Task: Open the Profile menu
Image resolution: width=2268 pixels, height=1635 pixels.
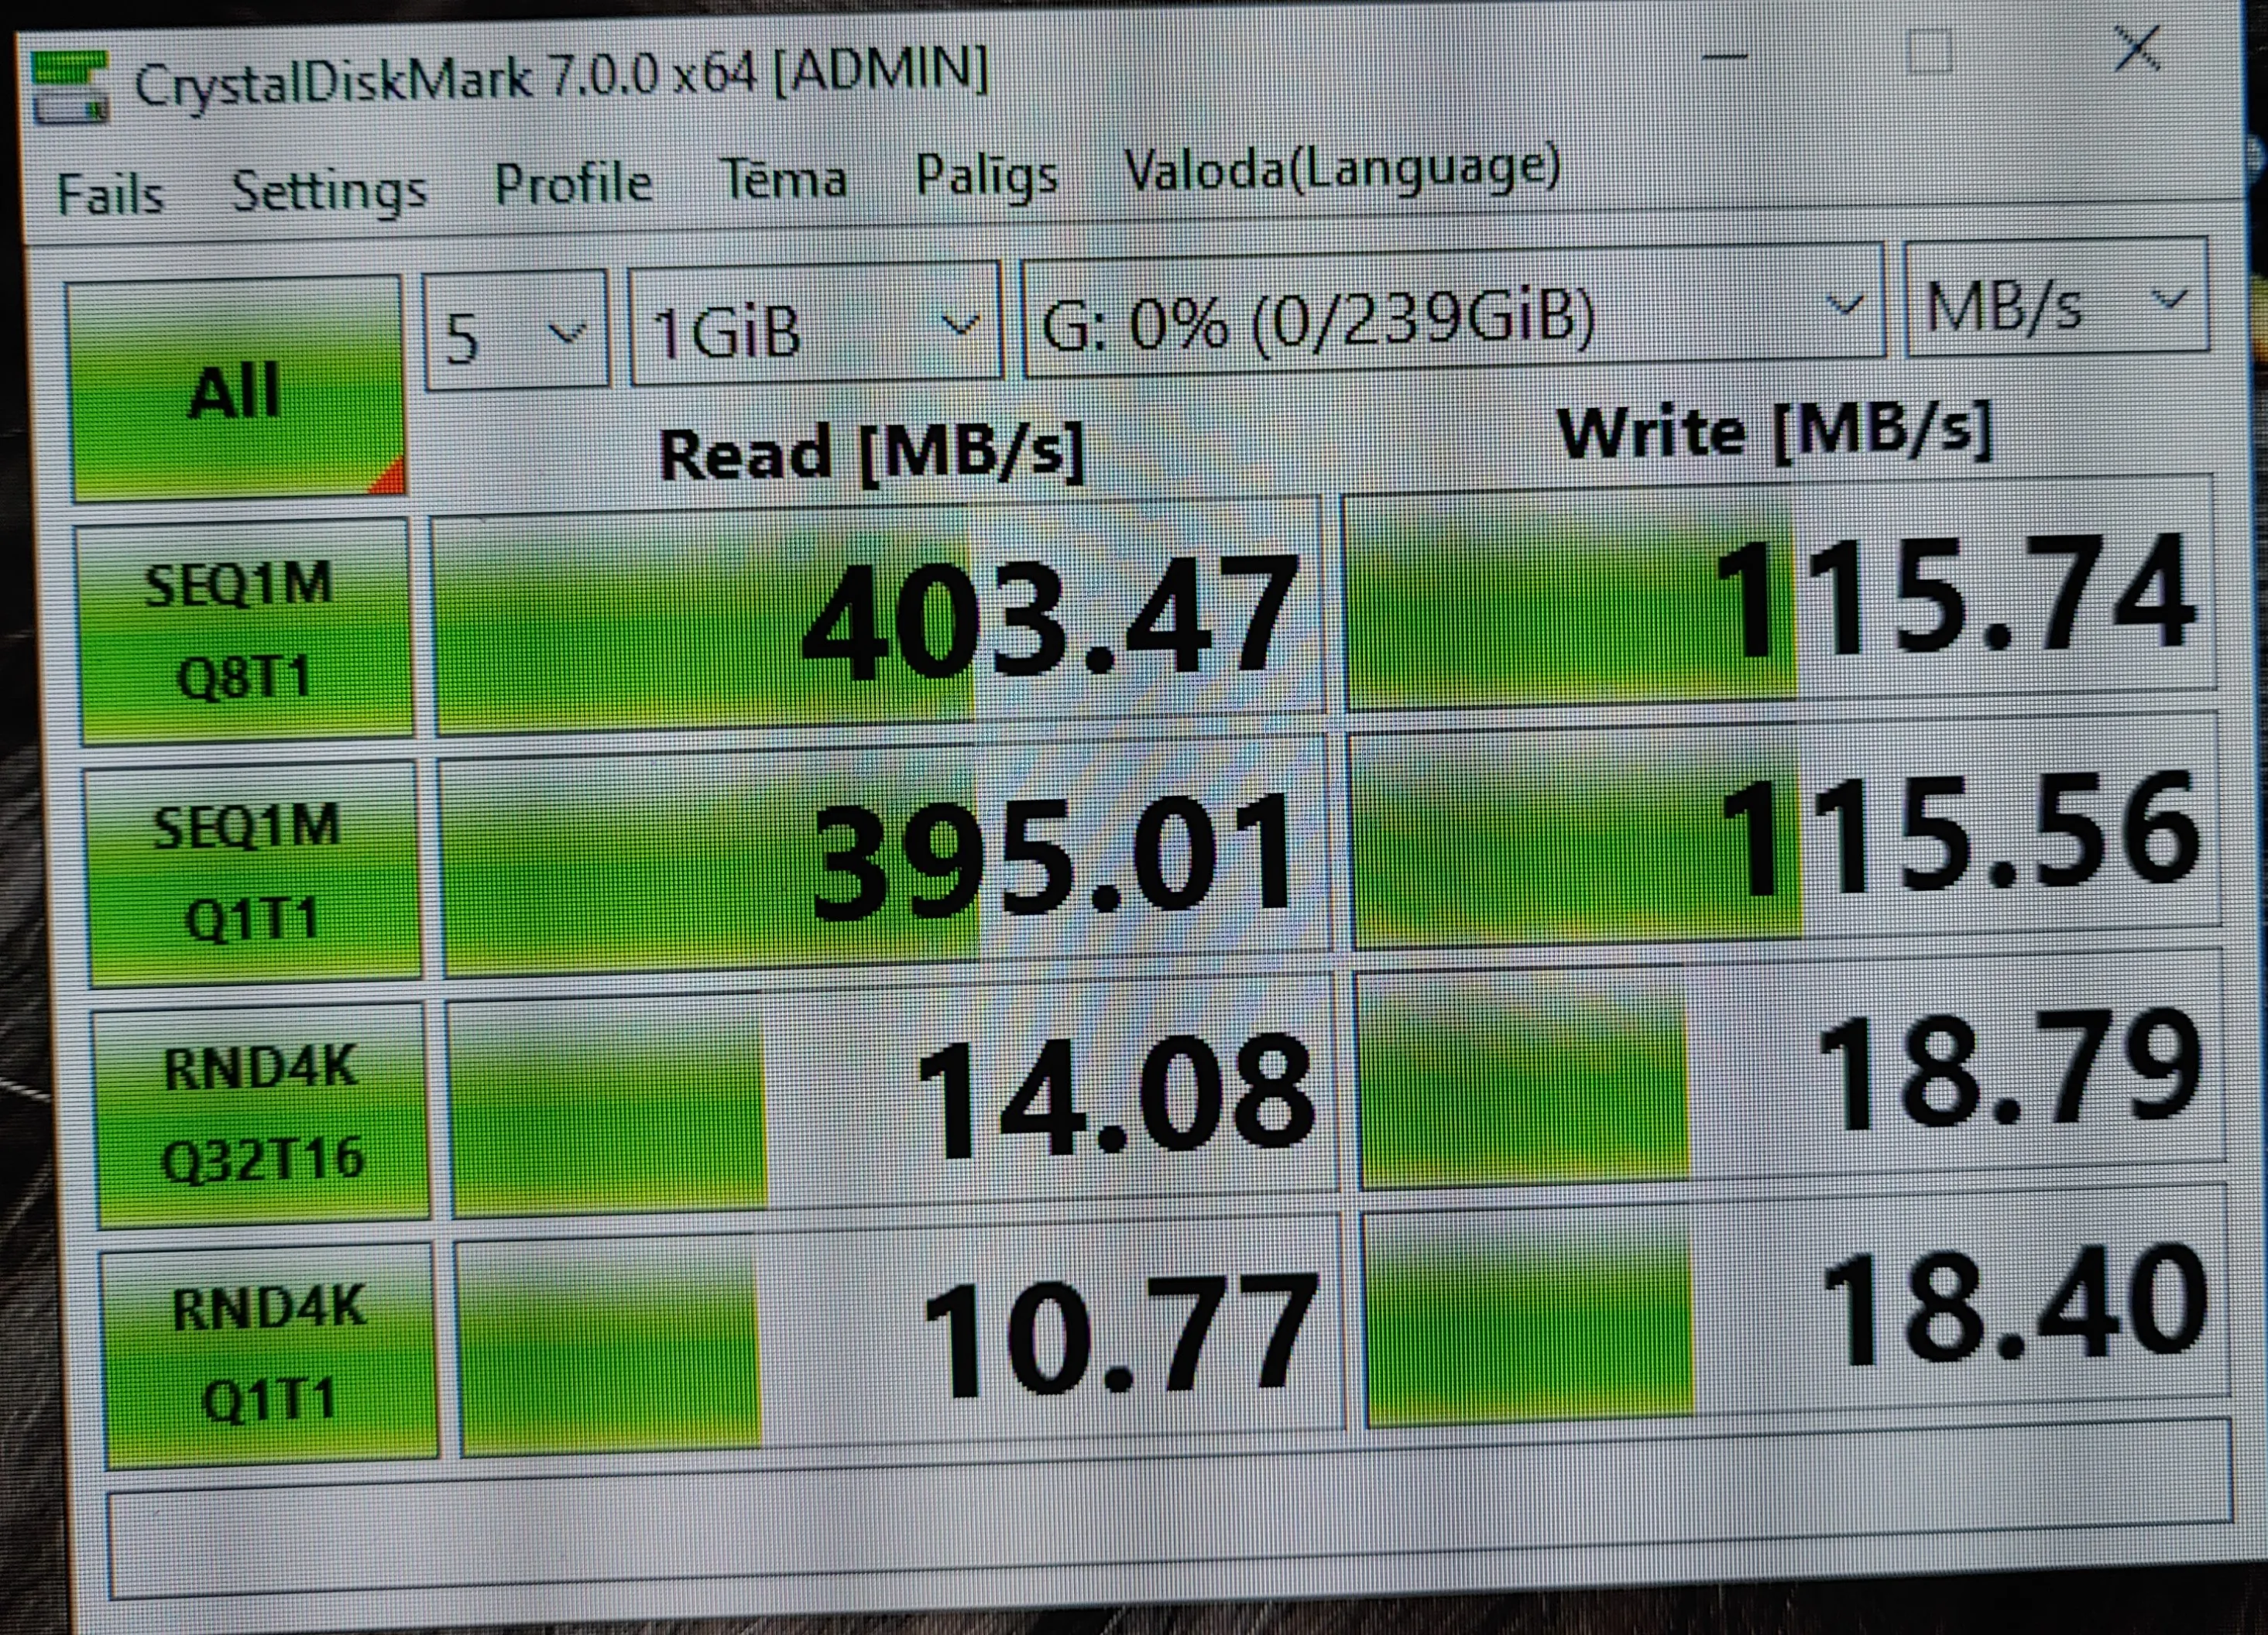Action: (x=573, y=184)
